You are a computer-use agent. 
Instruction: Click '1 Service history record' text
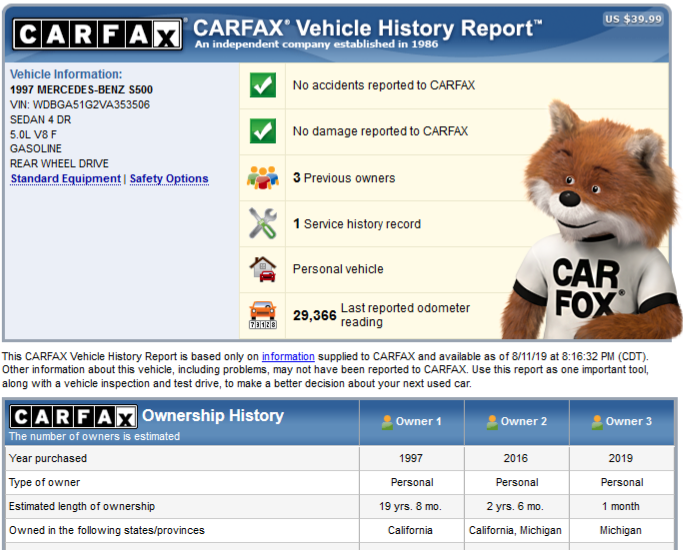357,224
